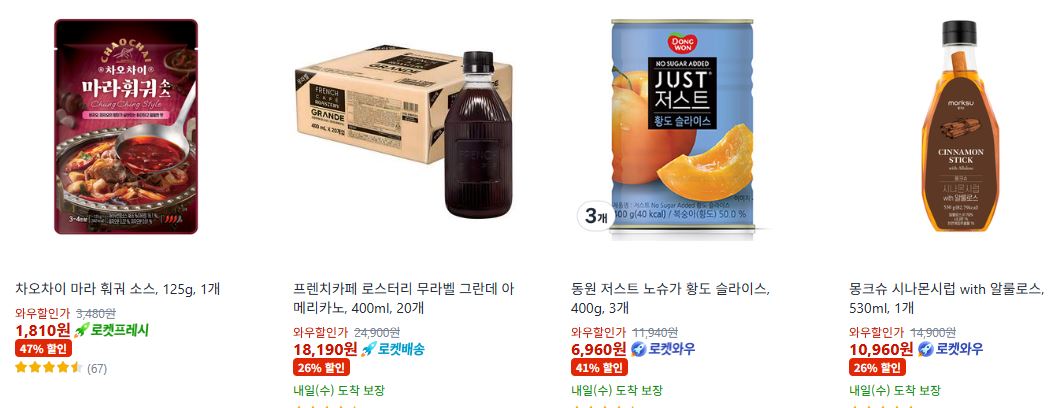Click the 로켓배송 rocket delivery badge
The height and width of the screenshot is (408, 1049).
coord(392,348)
